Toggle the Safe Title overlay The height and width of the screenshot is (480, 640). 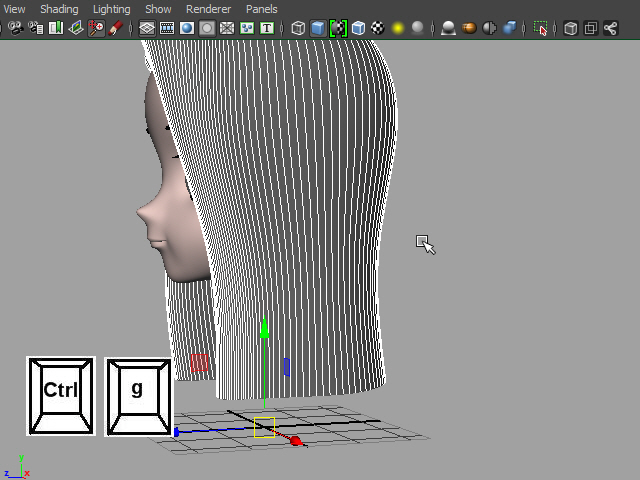[267, 29]
